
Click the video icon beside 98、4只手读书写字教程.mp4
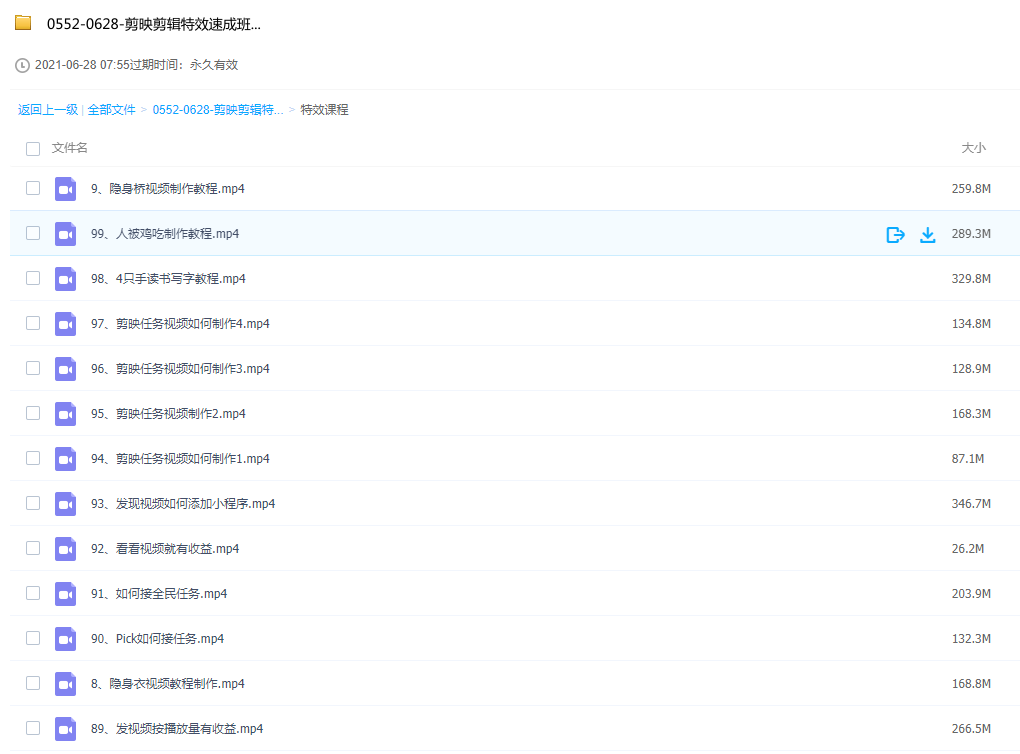click(x=66, y=279)
